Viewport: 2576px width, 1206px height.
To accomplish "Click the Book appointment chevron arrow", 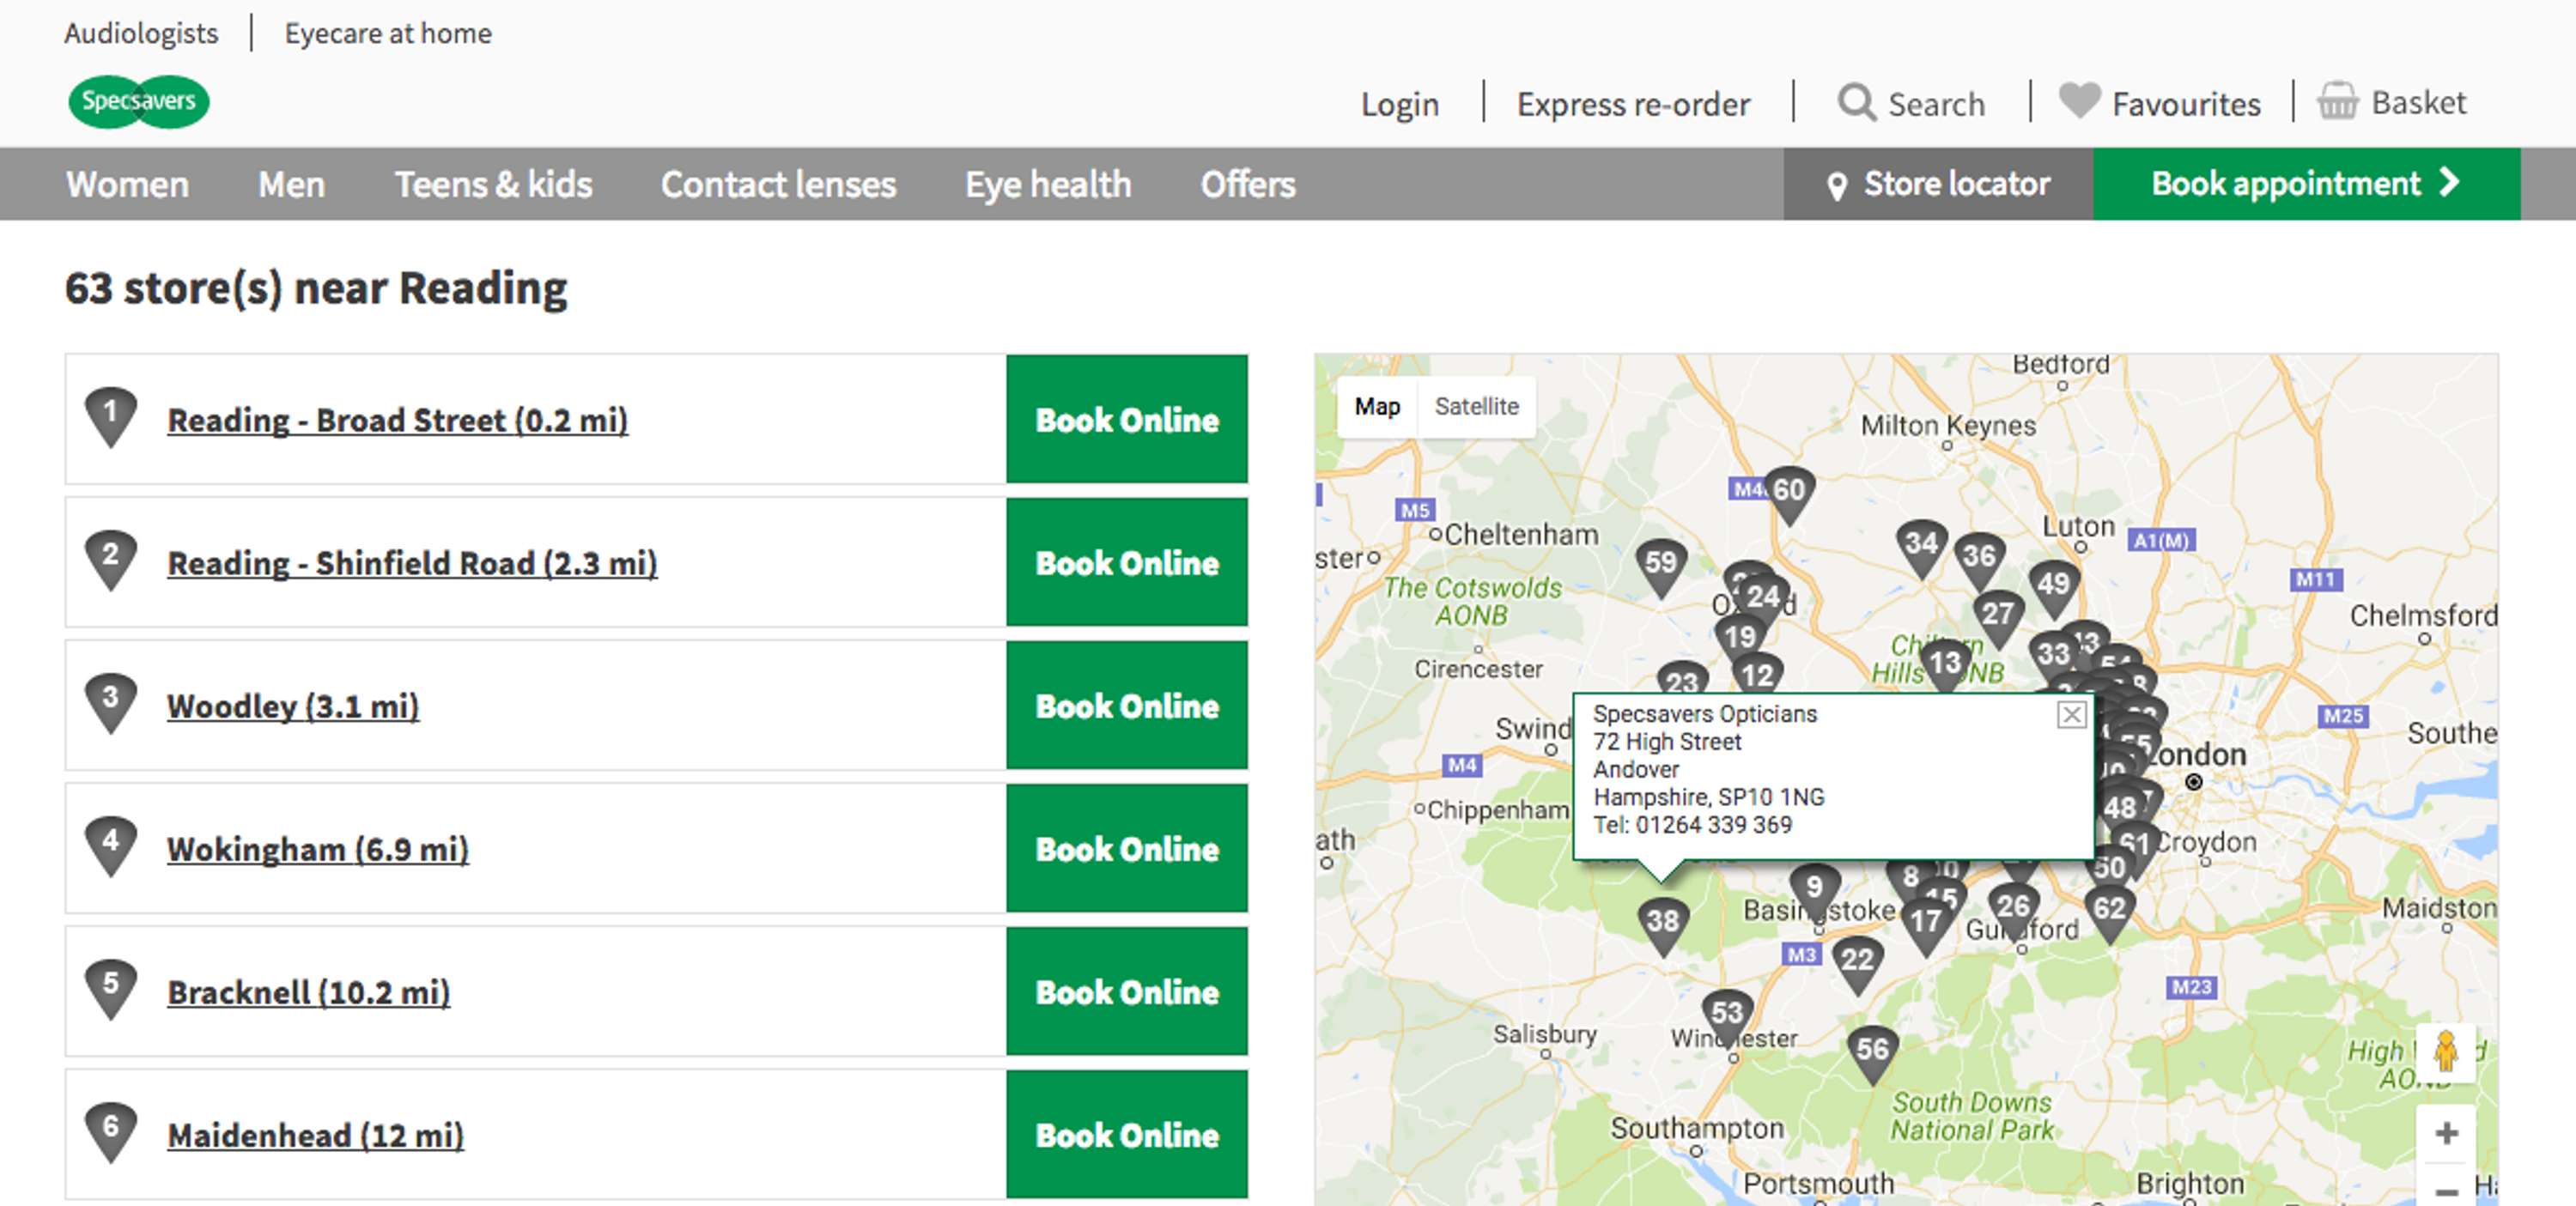I will tap(2449, 182).
